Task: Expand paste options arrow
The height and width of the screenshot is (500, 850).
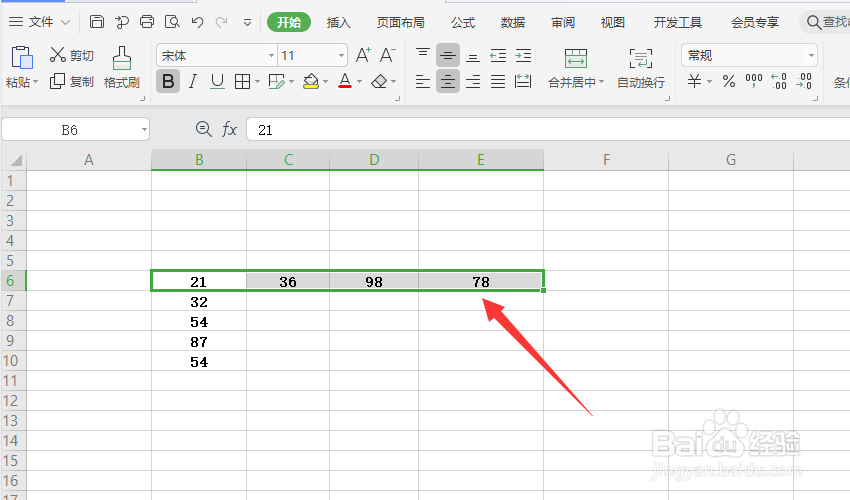Action: click(x=35, y=82)
